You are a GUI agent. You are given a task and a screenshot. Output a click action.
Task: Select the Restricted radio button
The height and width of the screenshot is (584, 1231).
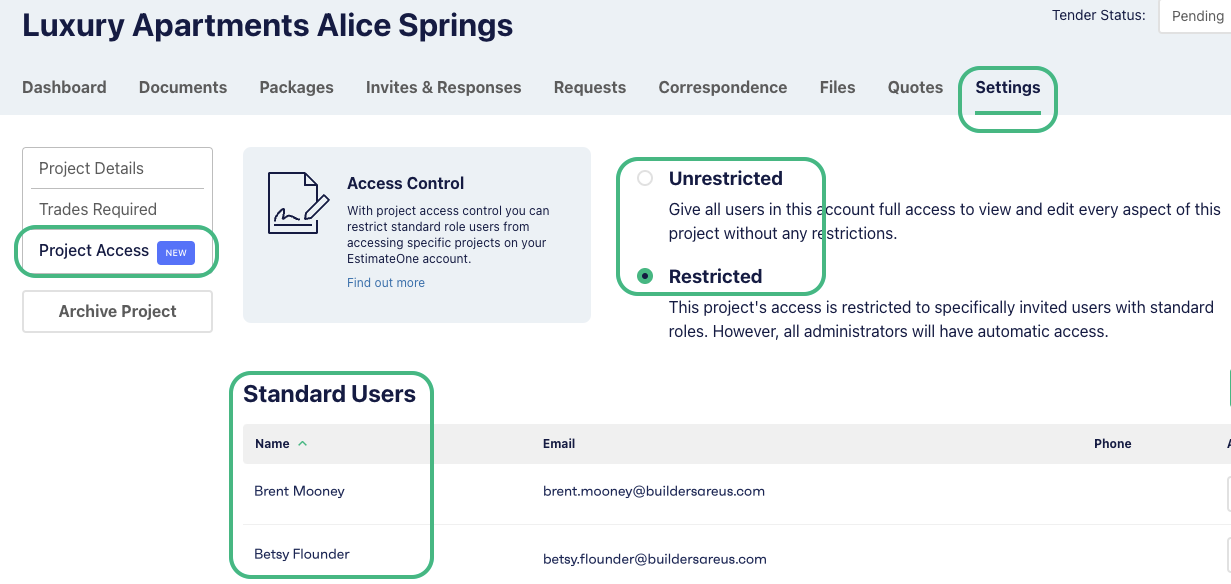pyautogui.click(x=645, y=276)
